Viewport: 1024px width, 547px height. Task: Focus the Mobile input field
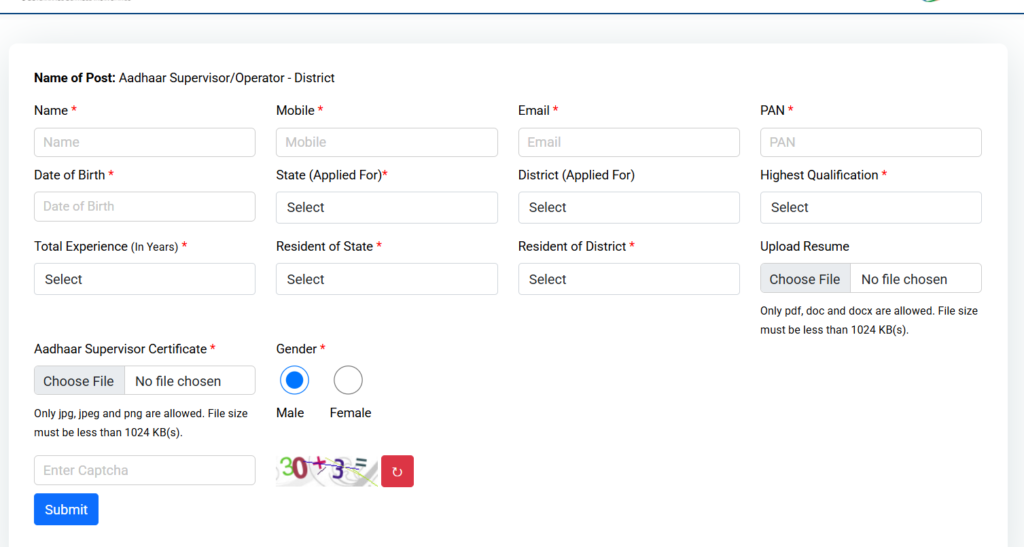(x=387, y=142)
